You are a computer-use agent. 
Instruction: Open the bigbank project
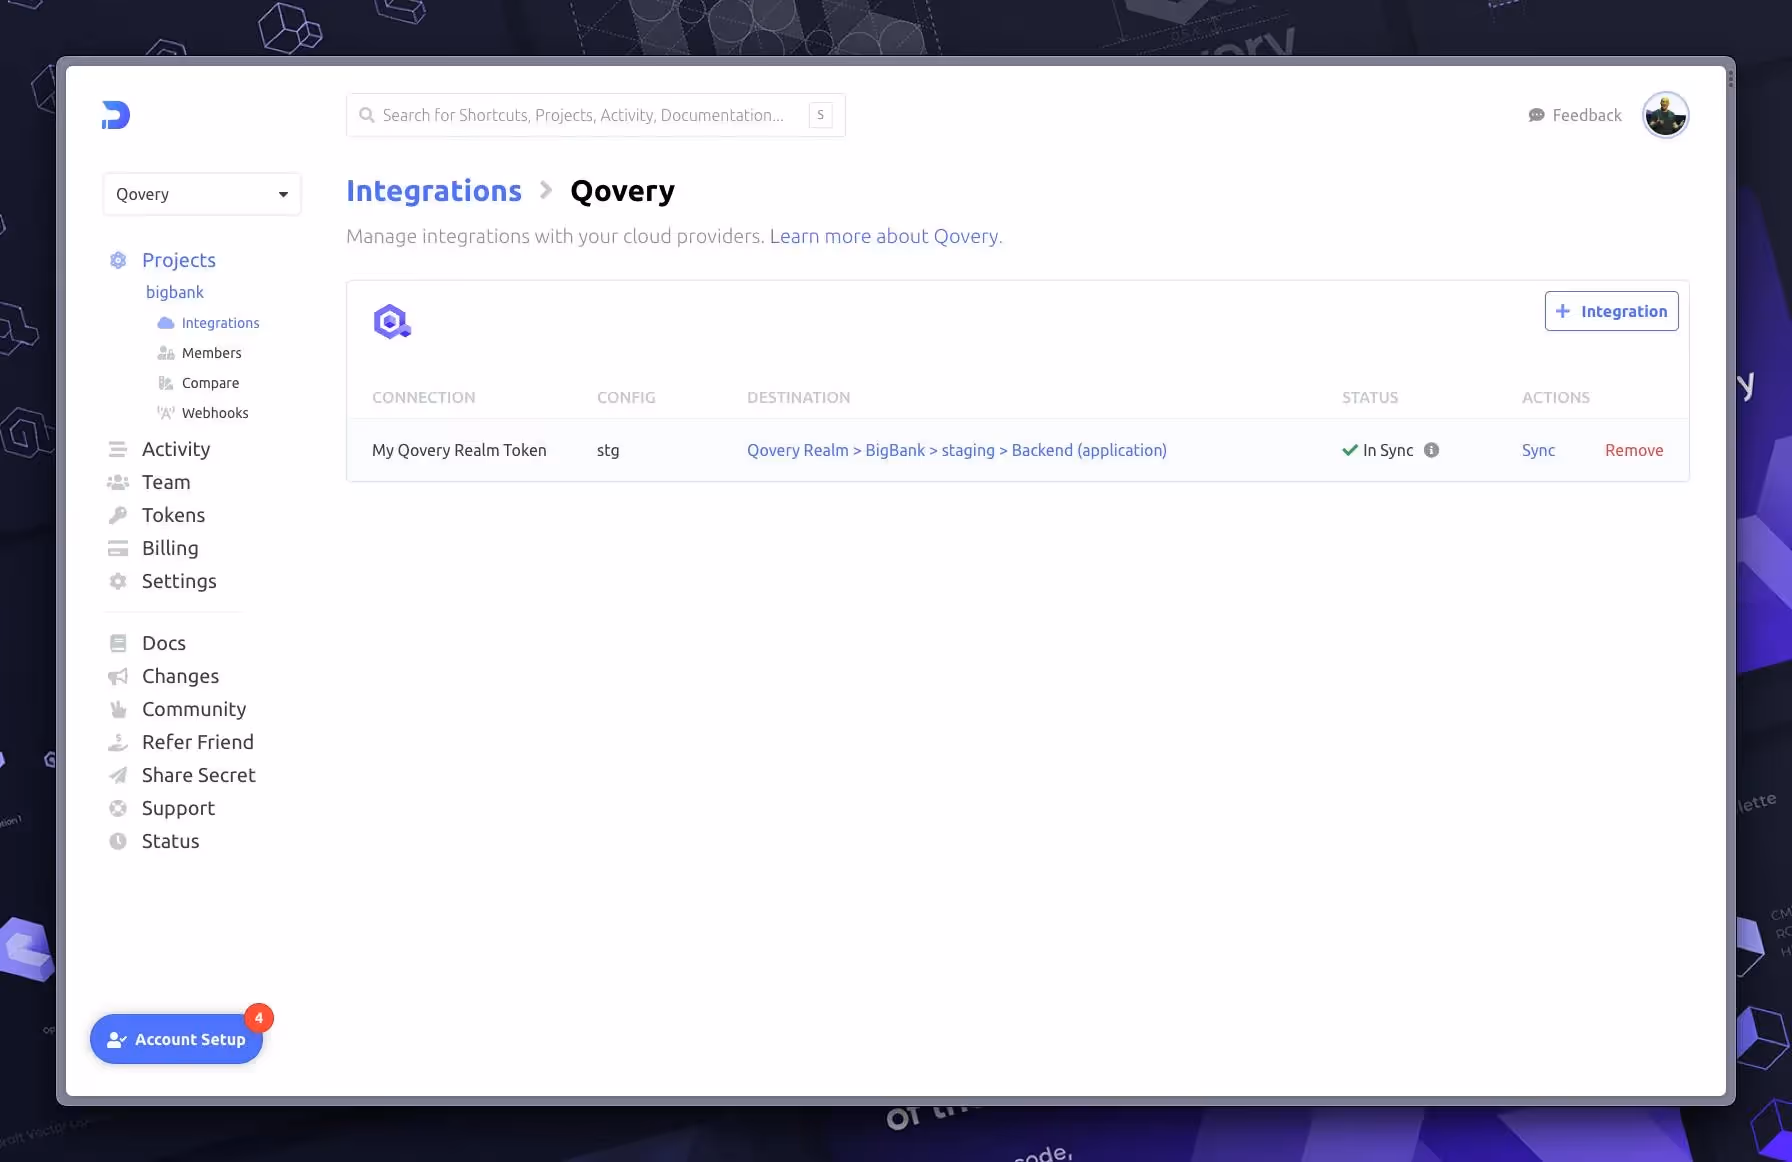click(x=175, y=292)
